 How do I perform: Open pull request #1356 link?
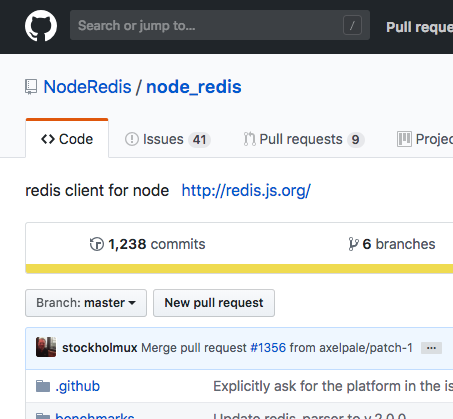(x=268, y=348)
